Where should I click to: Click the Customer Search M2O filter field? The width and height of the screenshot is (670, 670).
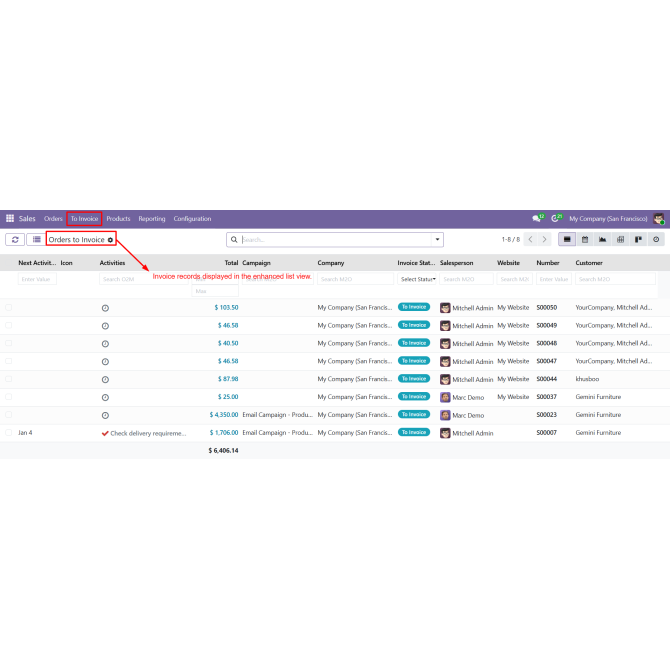tap(615, 279)
